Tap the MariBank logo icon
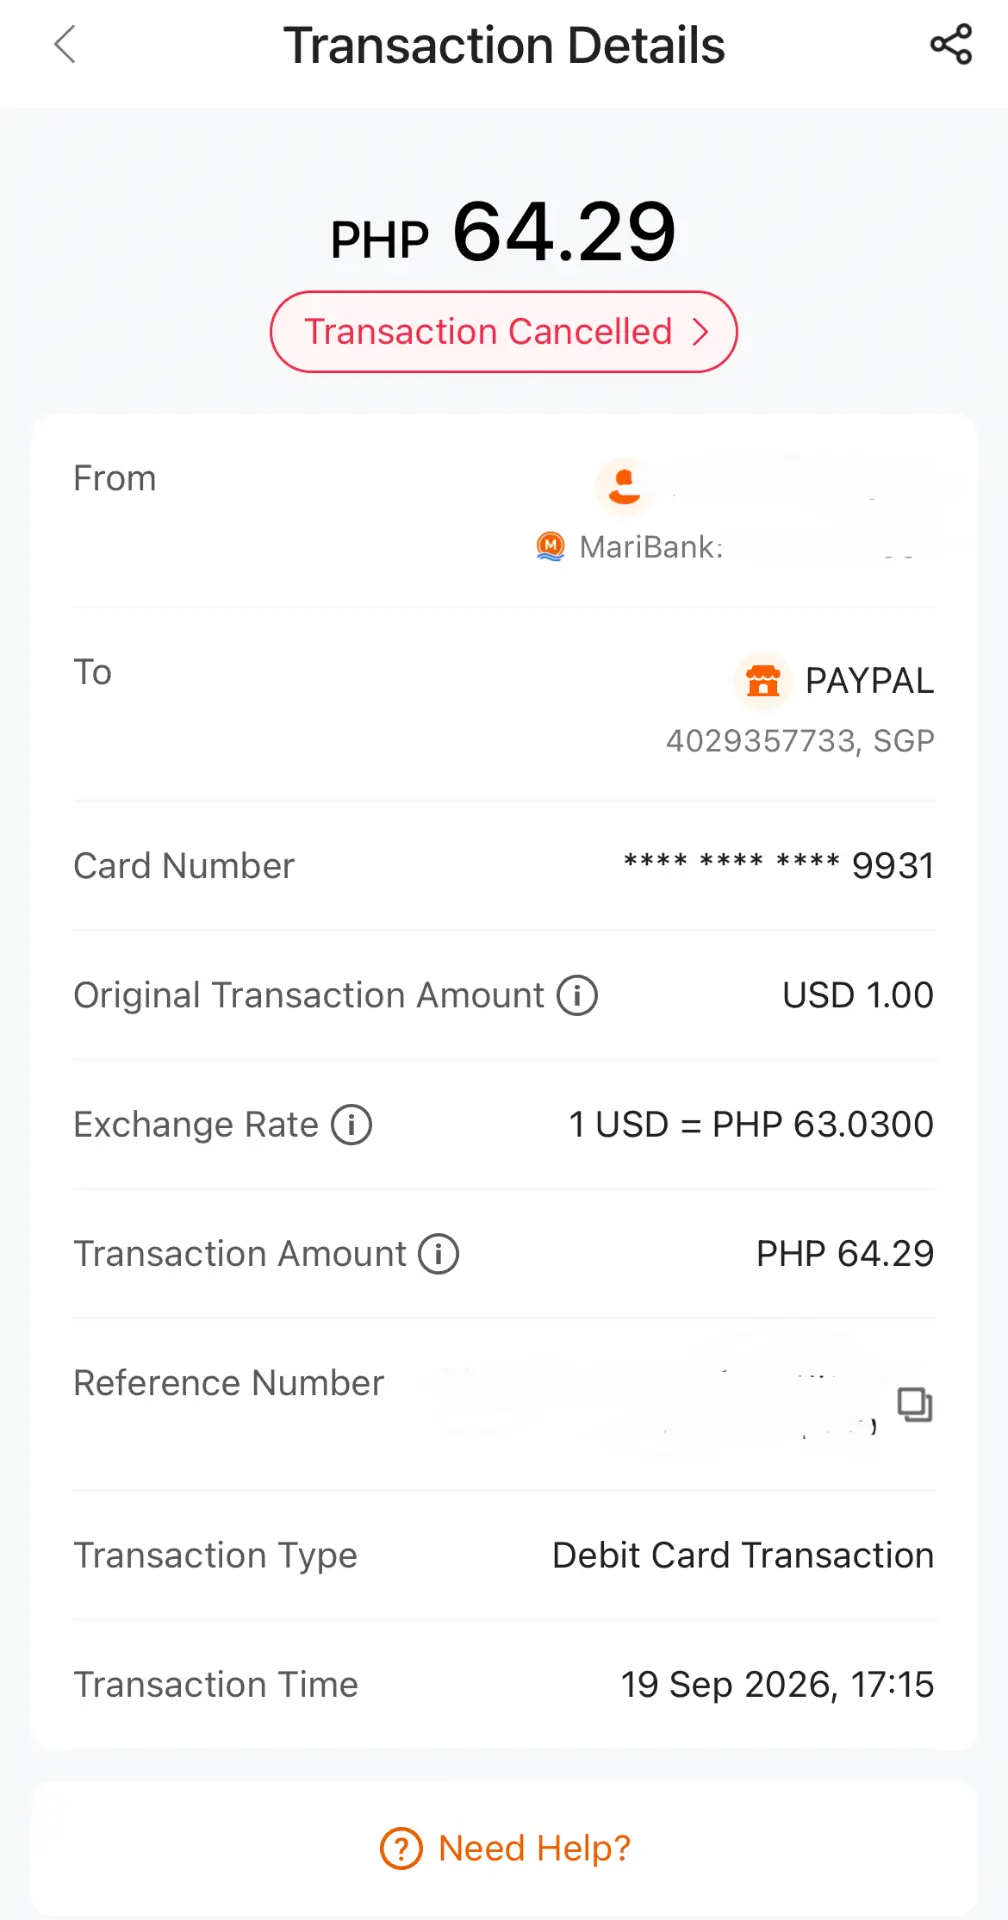 pos(551,546)
